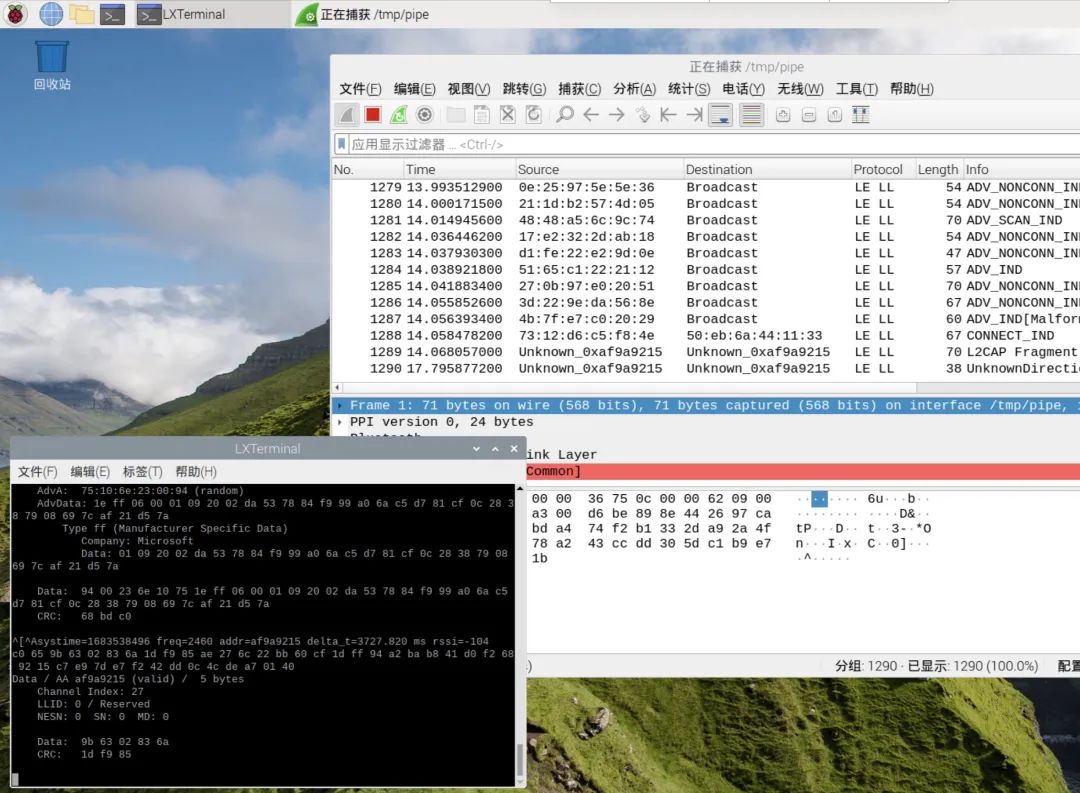
Task: Open LXTerminal 文件(F) menu
Action: click(x=37, y=472)
